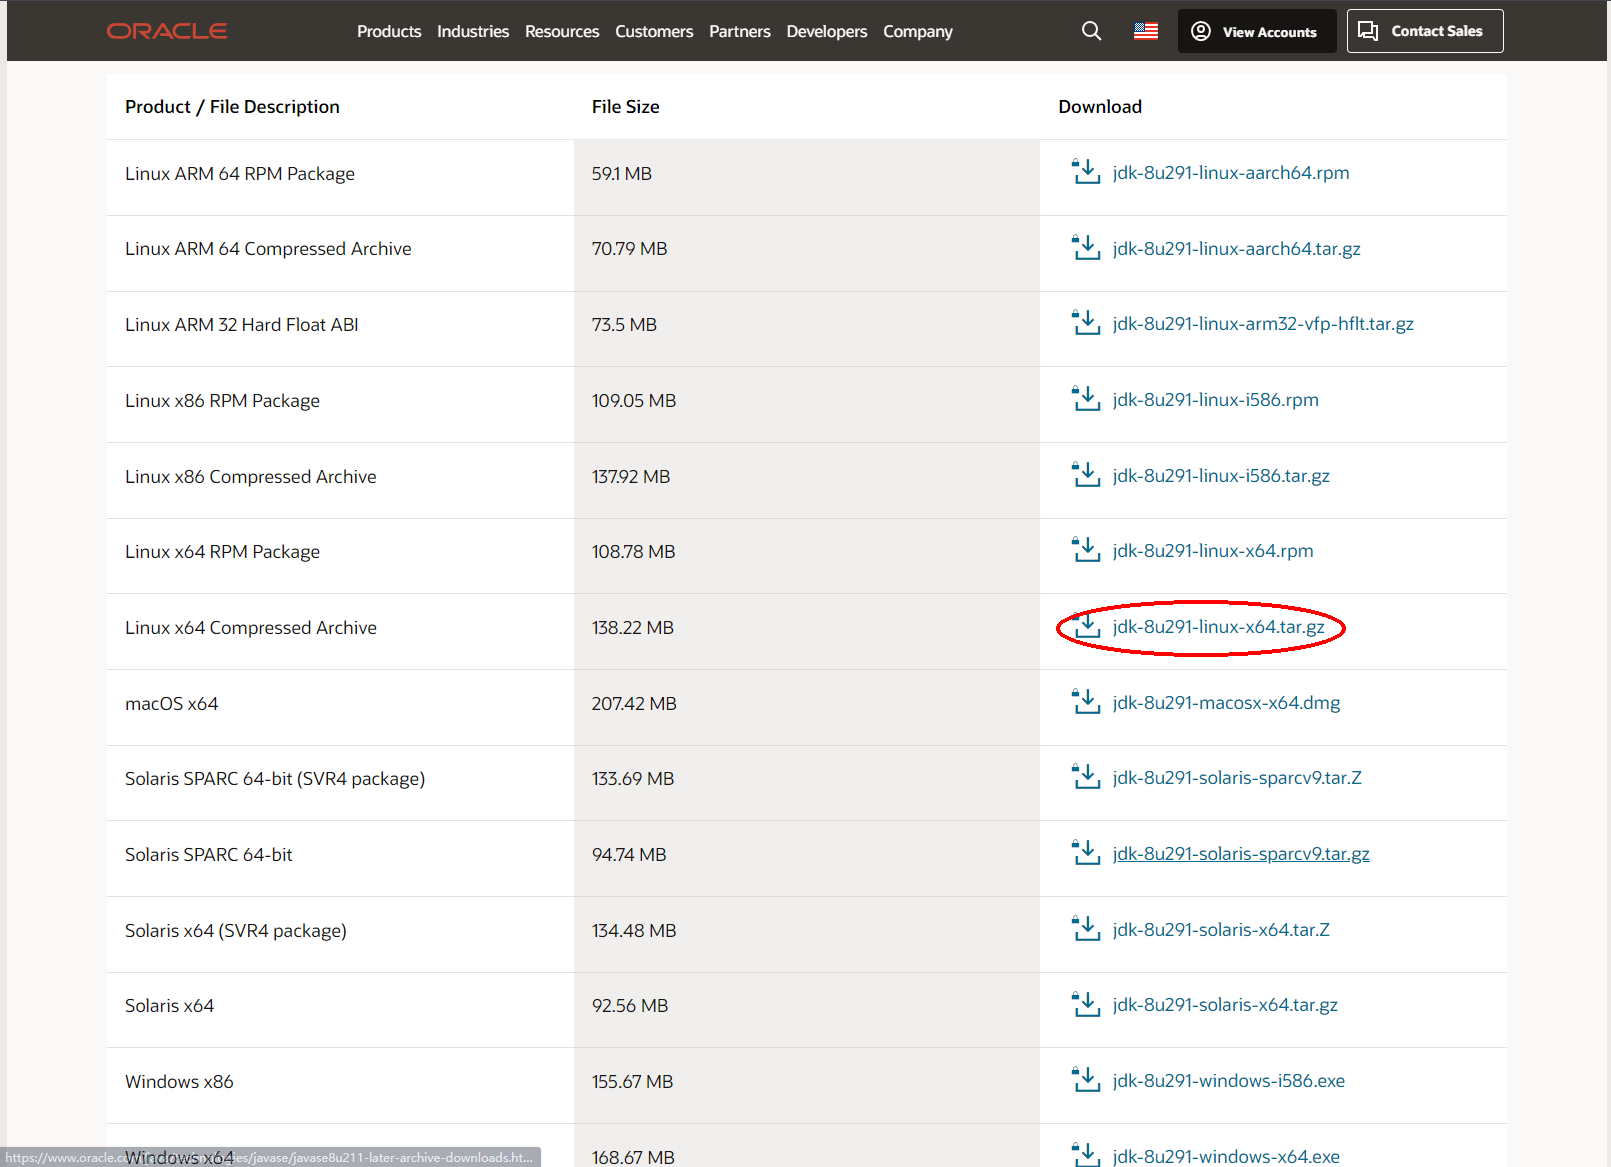Screen dimensions: 1611x1167
Task: Click the search magnifier icon
Action: tap(1091, 31)
